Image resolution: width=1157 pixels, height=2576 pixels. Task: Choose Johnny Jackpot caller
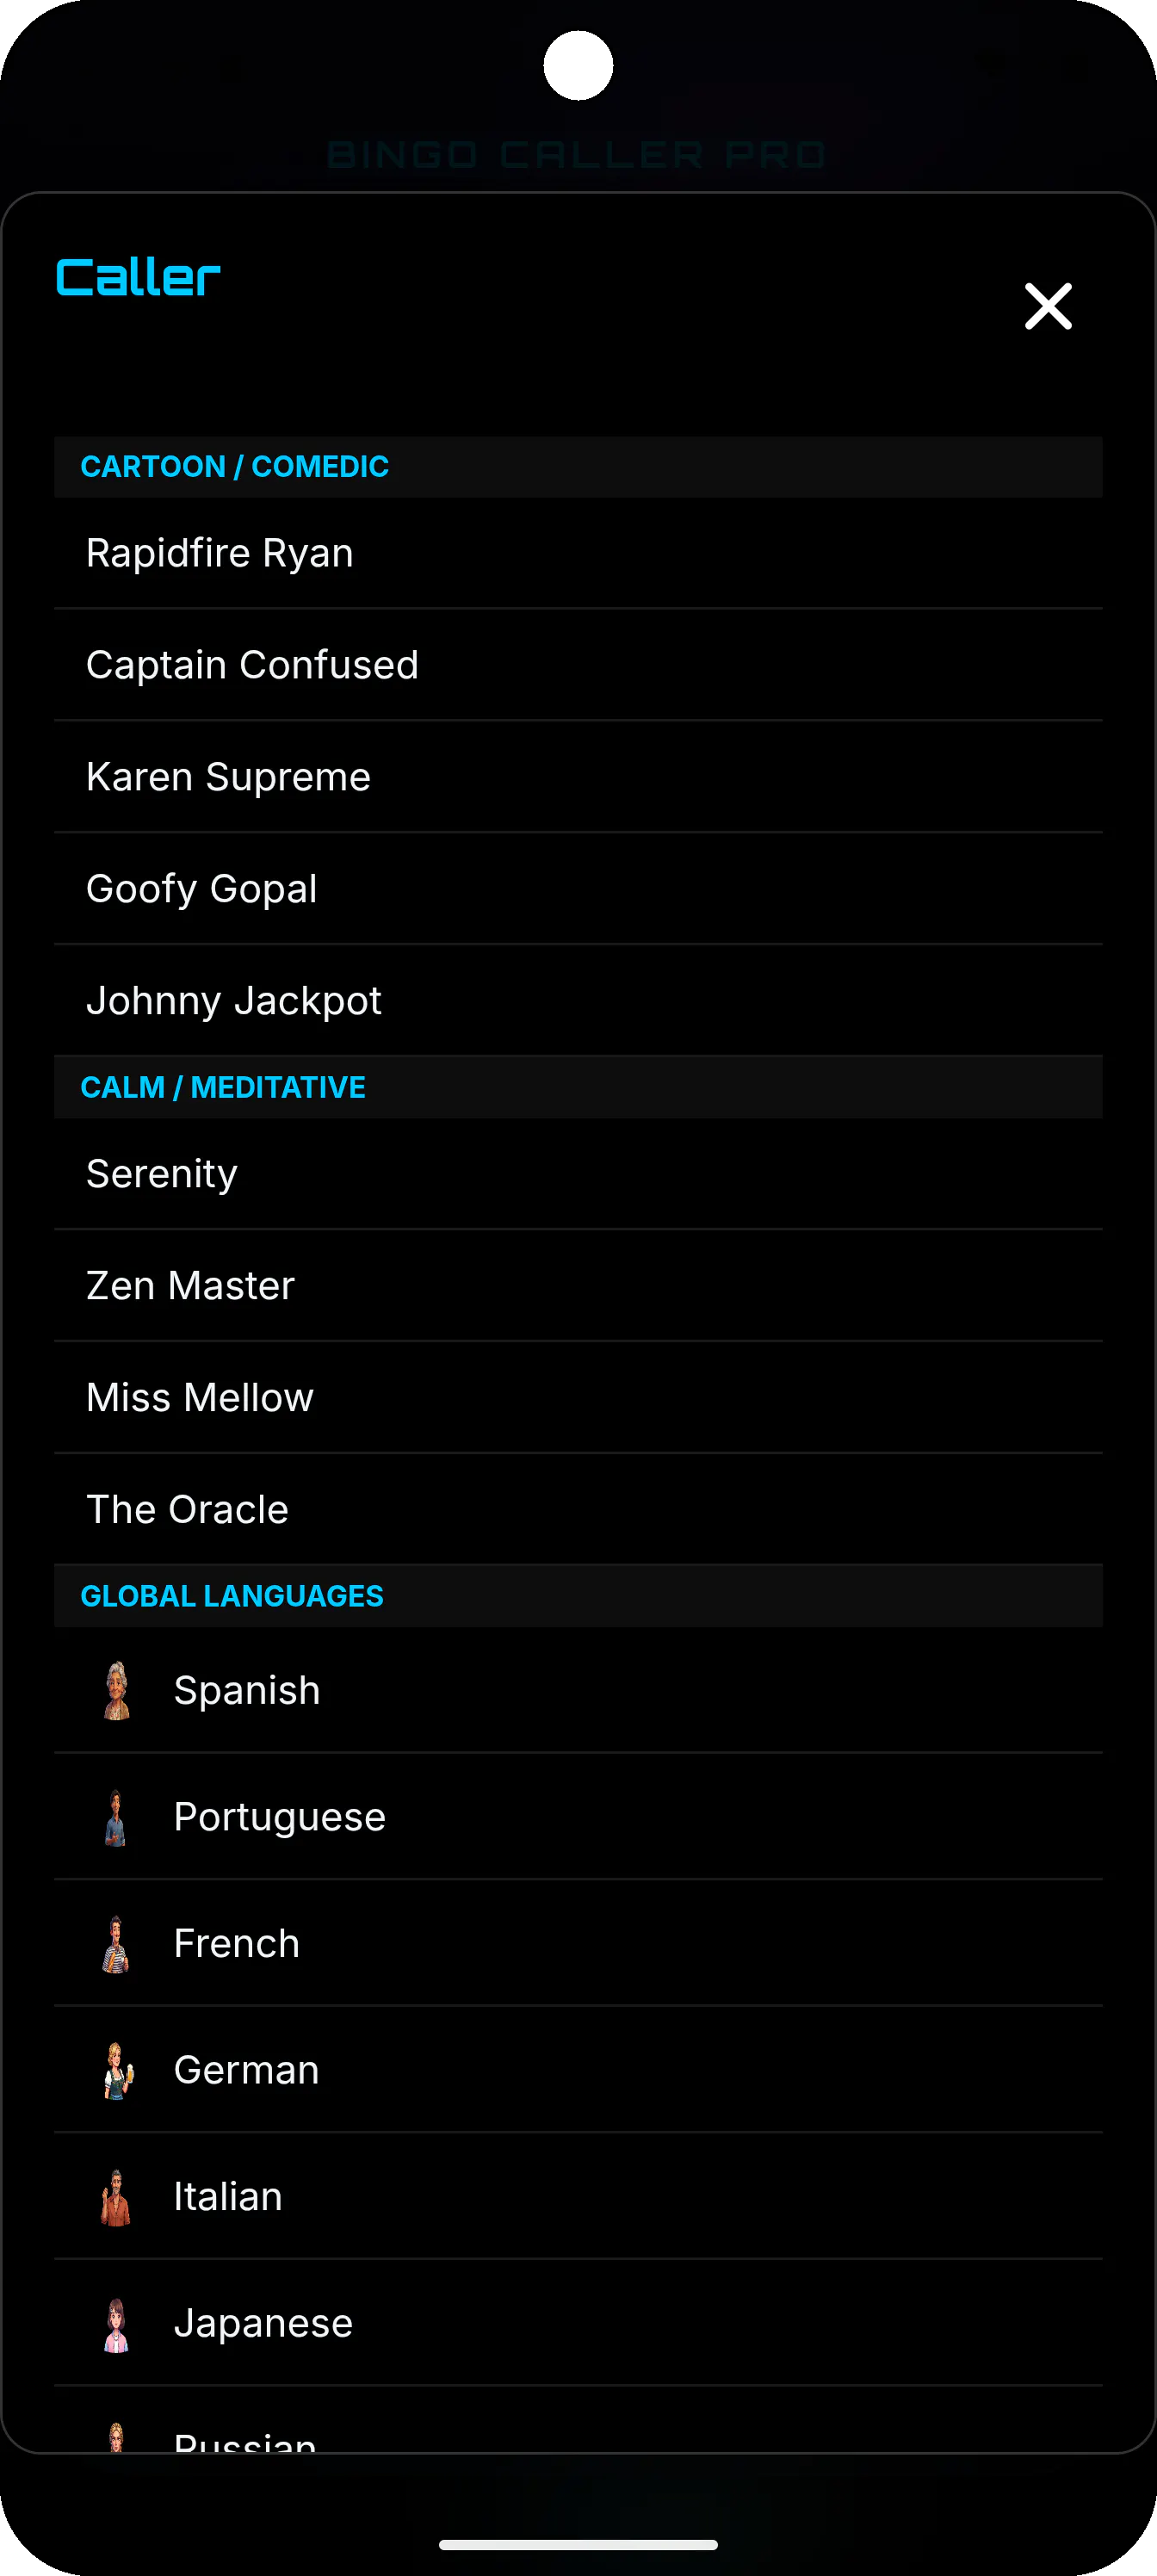click(x=578, y=1000)
